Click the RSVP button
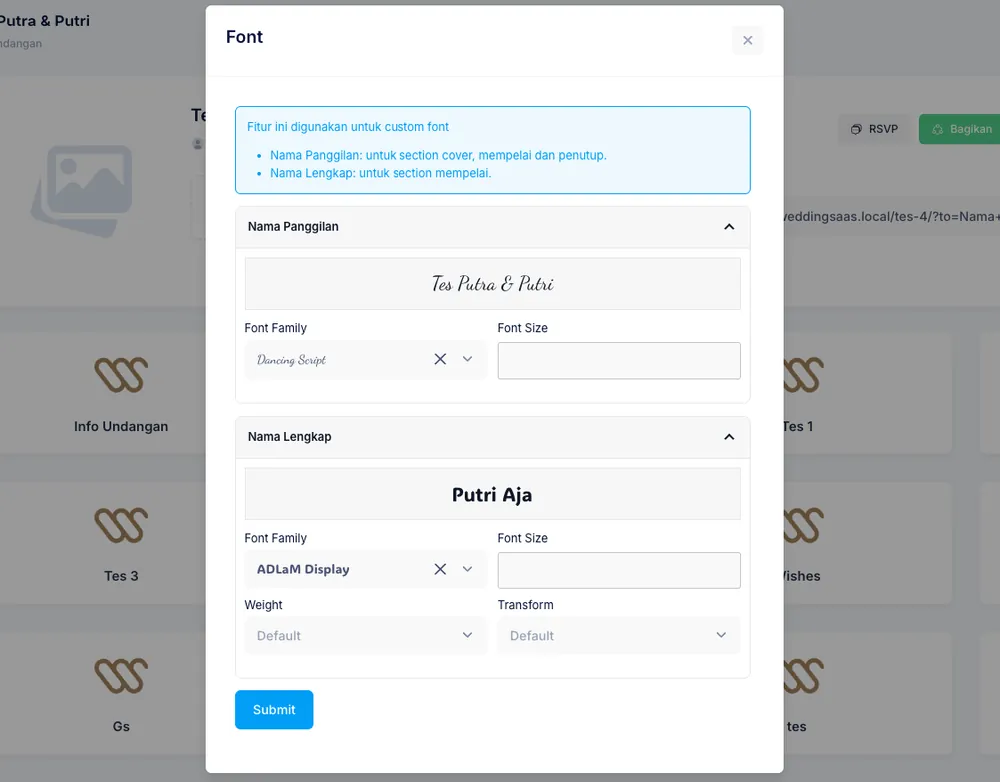Screen dimensions: 1000x782 (874, 129)
